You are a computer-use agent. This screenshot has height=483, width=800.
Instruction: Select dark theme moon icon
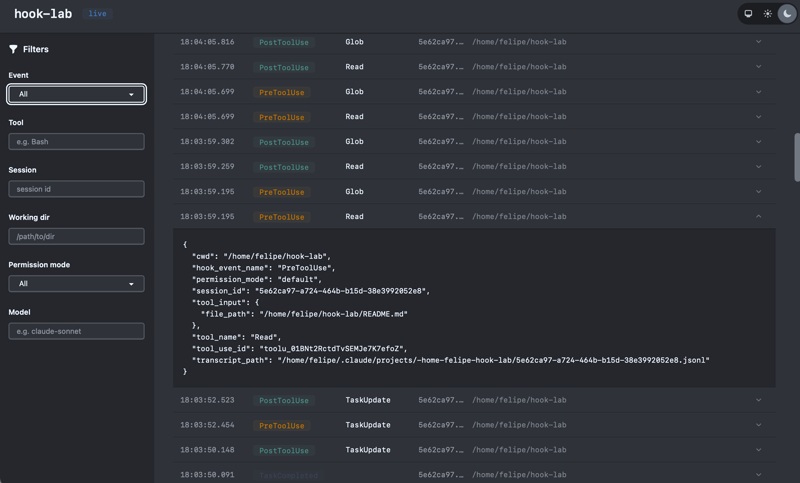tap(788, 14)
